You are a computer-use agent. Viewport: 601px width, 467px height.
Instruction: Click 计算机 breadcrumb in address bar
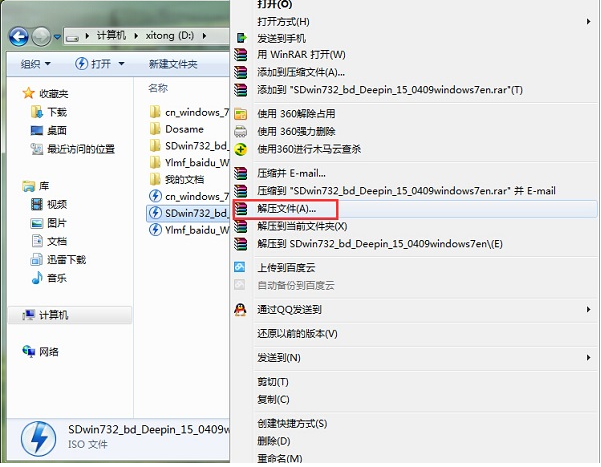[111, 36]
